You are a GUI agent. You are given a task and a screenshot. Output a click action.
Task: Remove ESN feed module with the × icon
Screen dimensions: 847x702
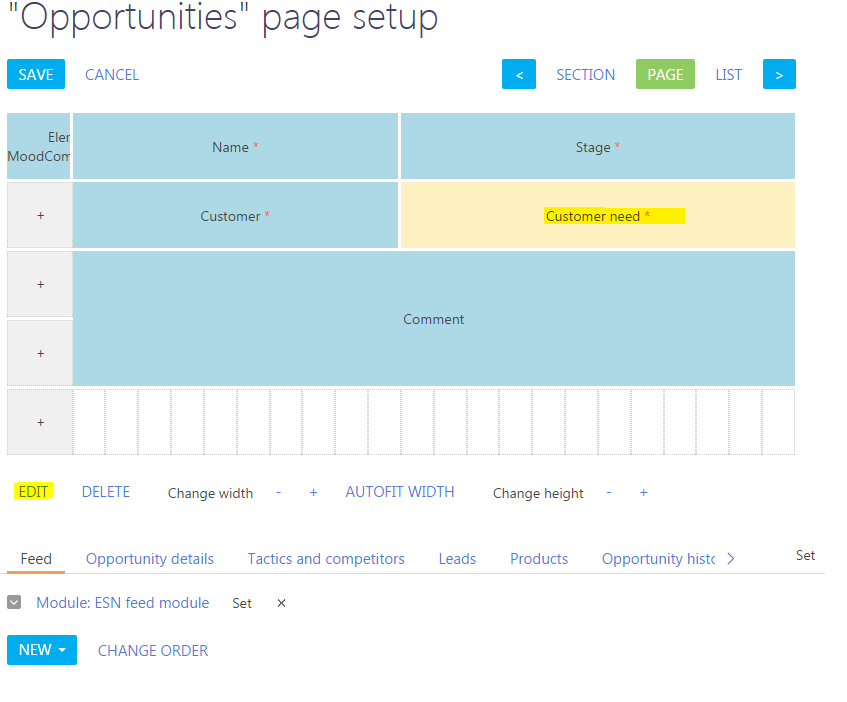280,603
